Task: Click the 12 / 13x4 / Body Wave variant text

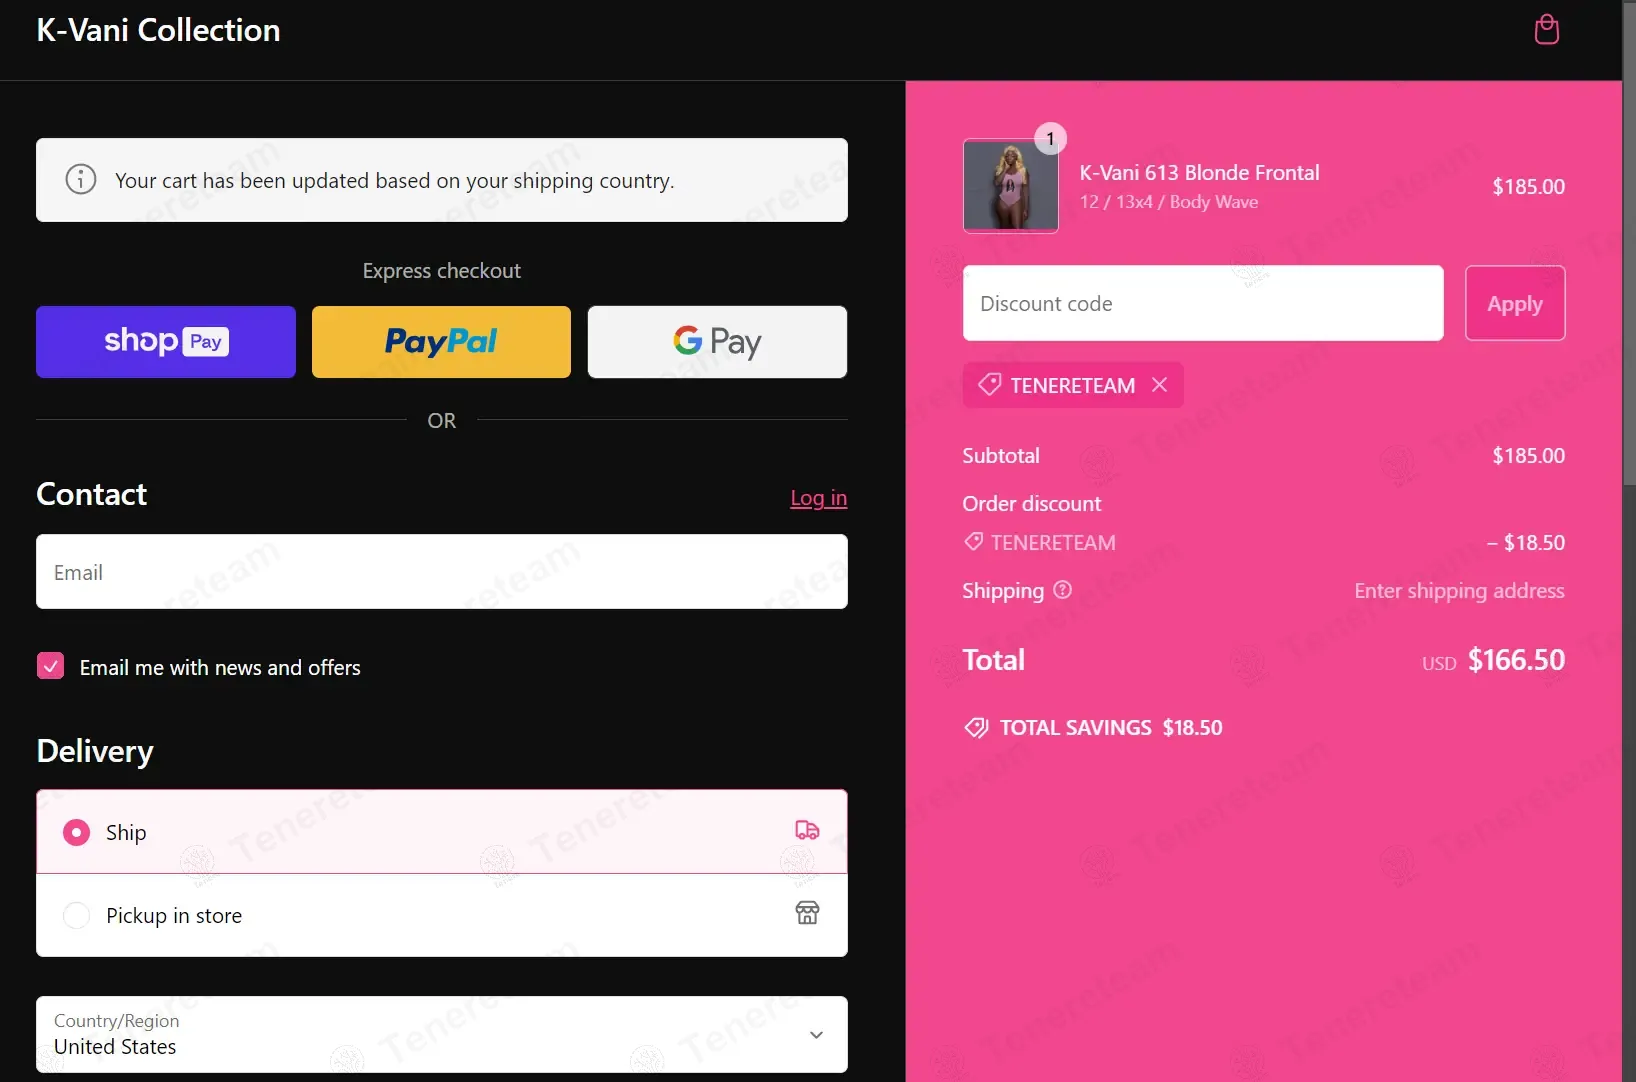Action: (1169, 202)
